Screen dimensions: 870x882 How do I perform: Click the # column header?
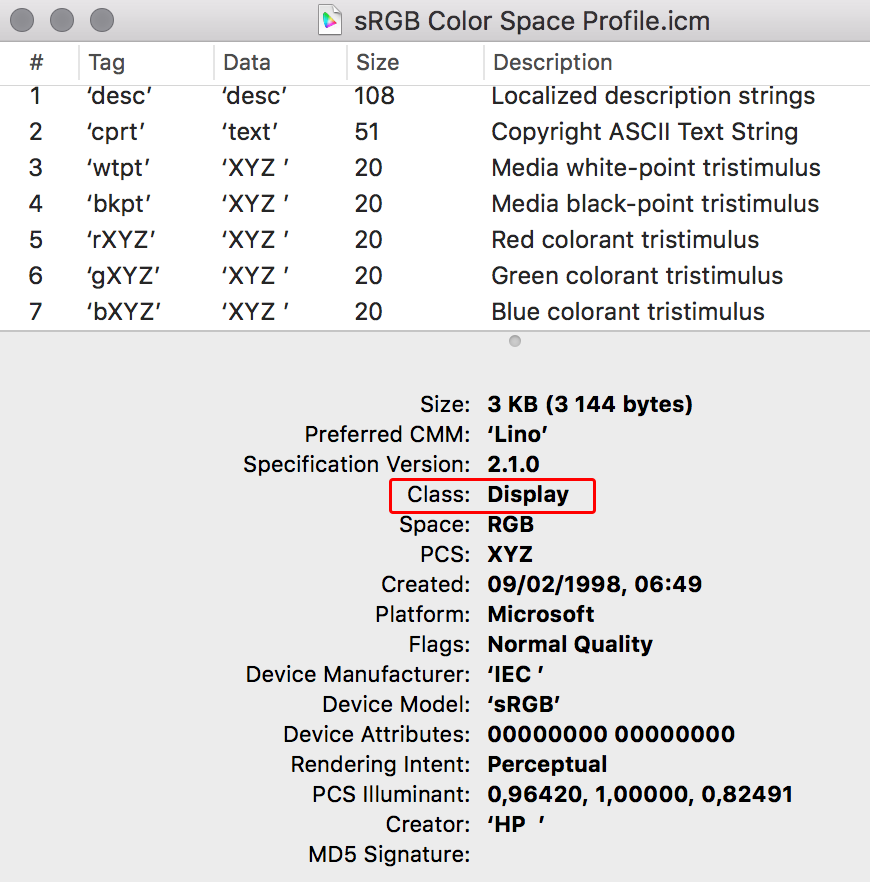[x=39, y=62]
